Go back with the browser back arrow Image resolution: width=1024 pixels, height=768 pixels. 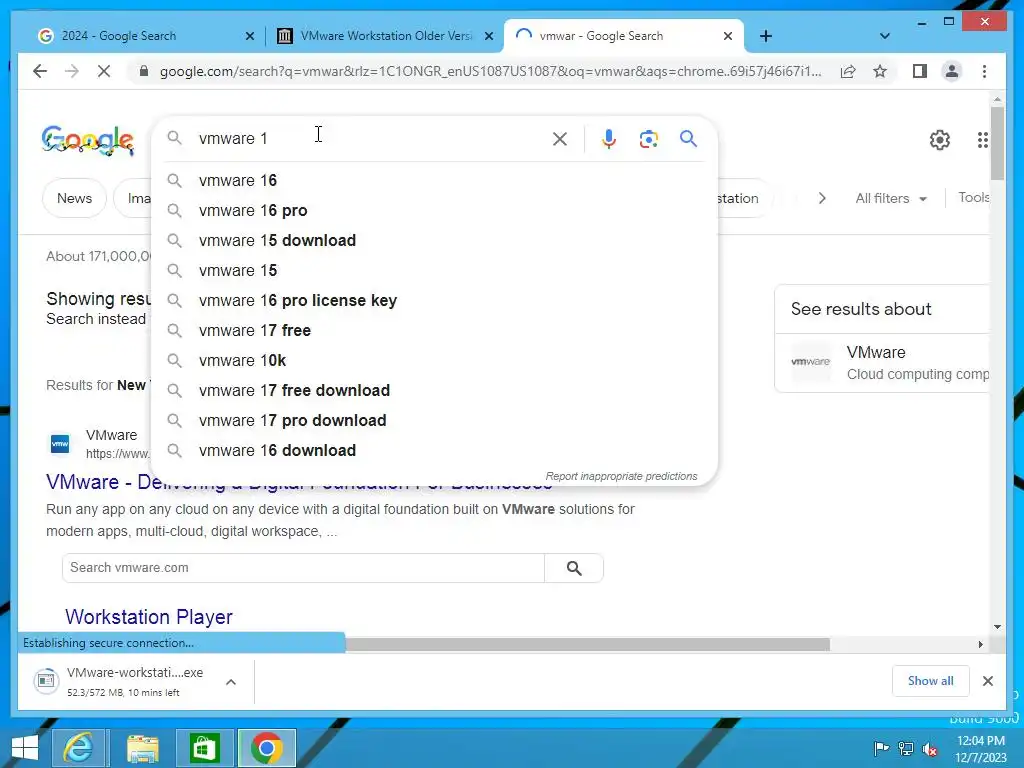click(40, 71)
